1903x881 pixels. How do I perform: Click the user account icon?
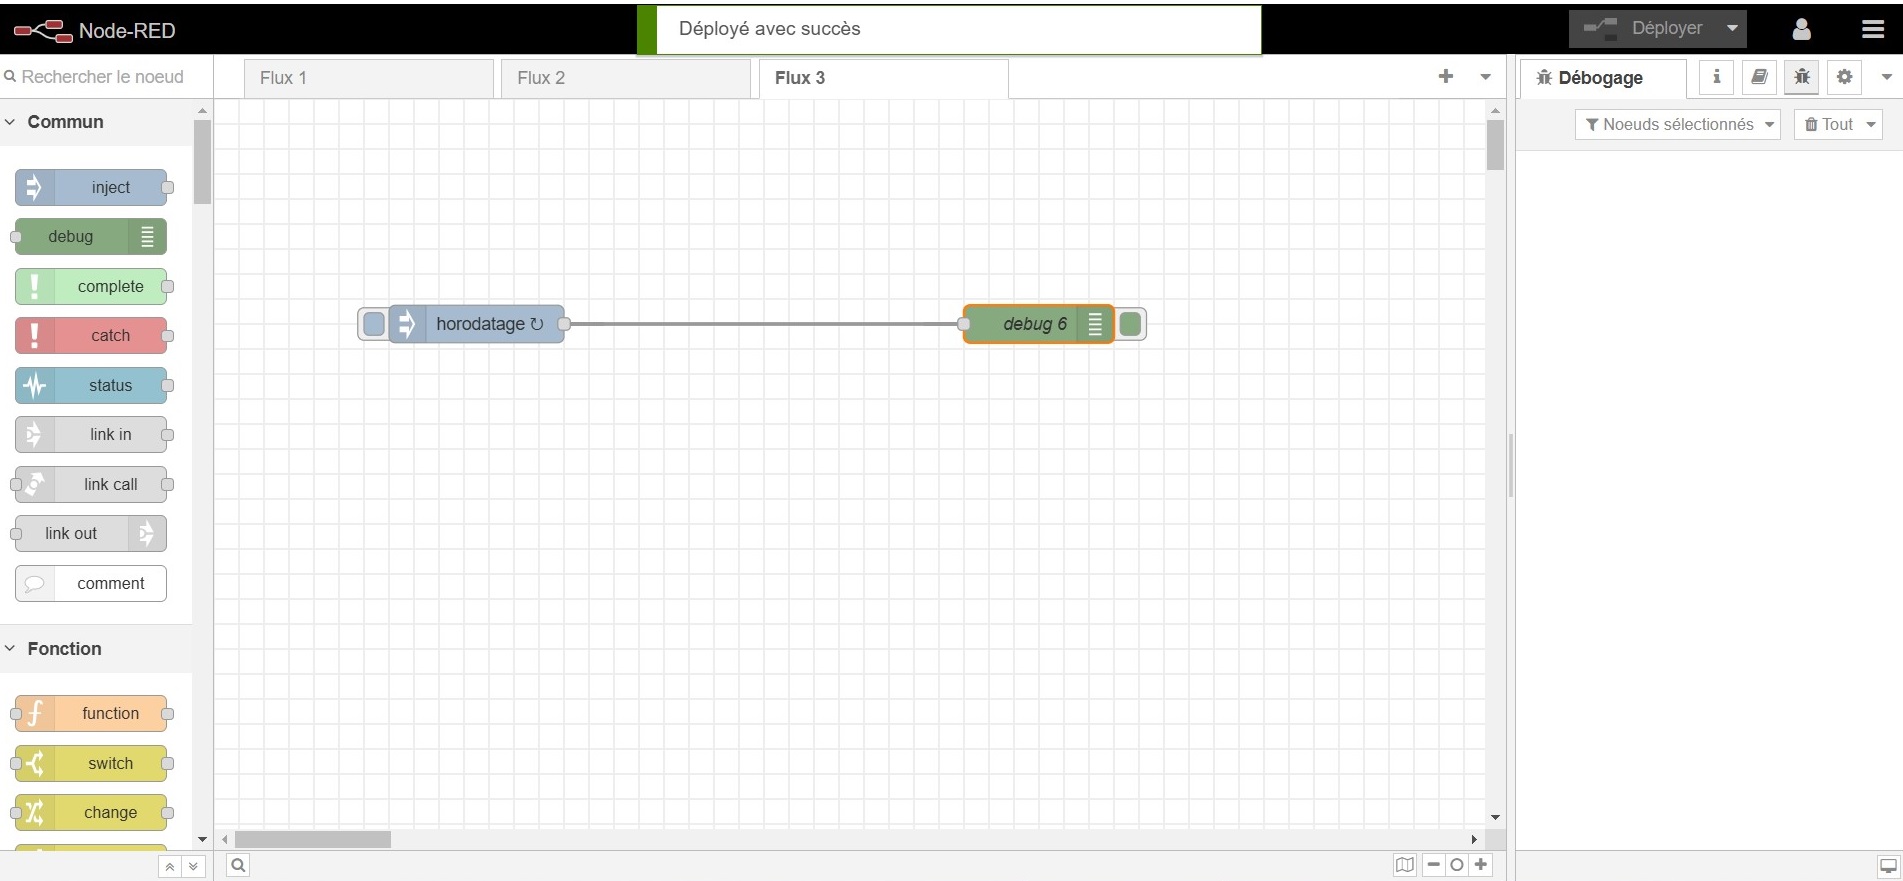point(1801,29)
